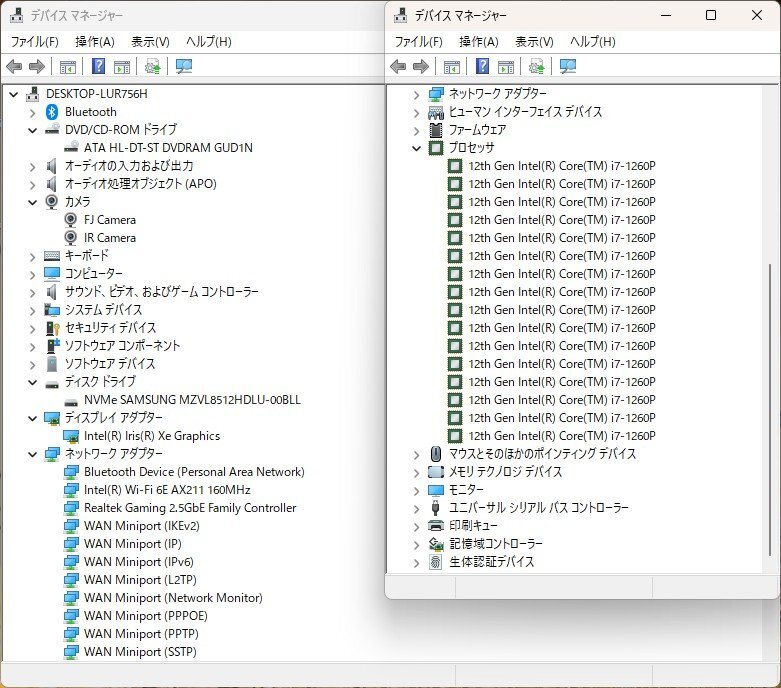The height and width of the screenshot is (688, 781).
Task: Click the Bluetooth category icon
Action: coord(53,112)
